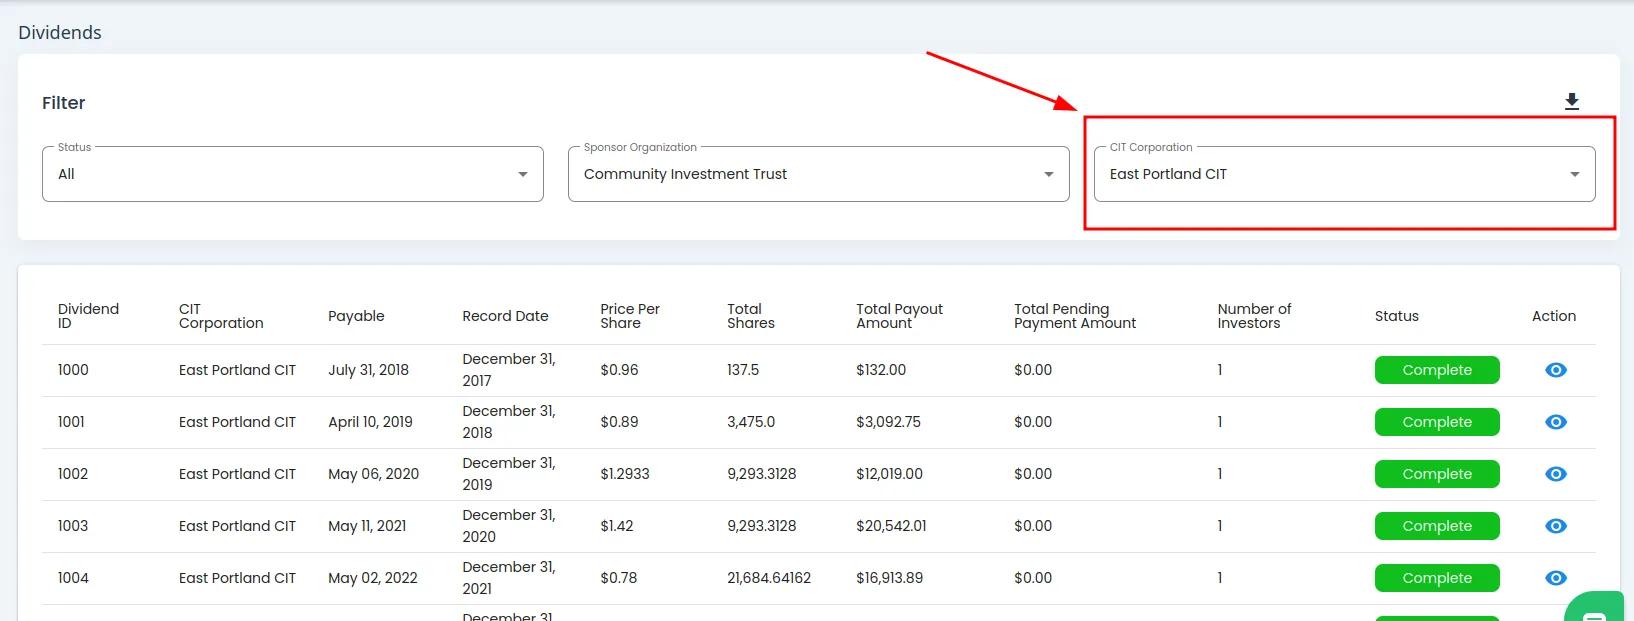Open view icon for dividend 1004
The image size is (1634, 621).
1555,578
